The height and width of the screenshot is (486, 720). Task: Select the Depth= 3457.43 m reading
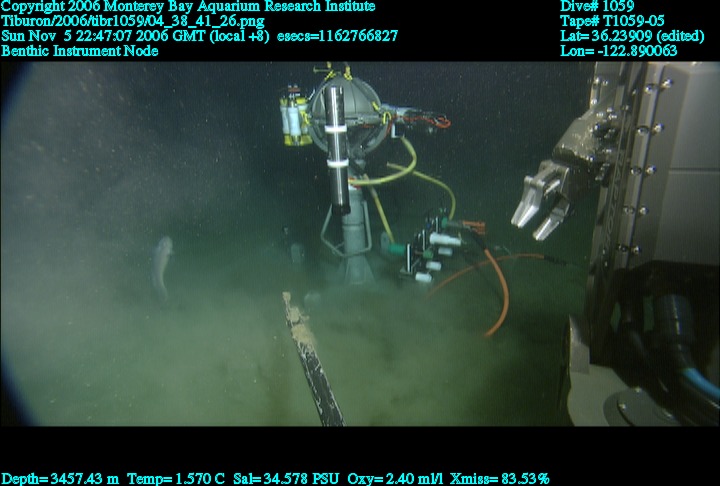pos(60,479)
